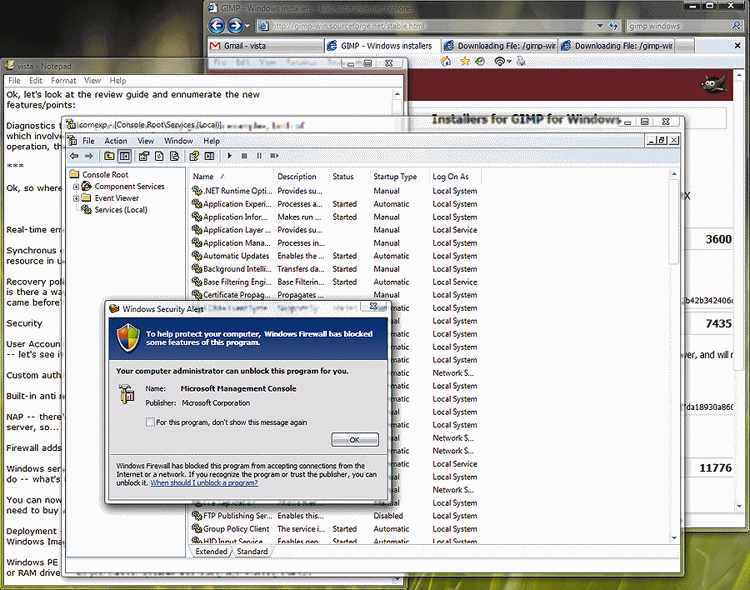The image size is (750, 590).
Task: Toggle Show/Hide Console Tree toolbar icon
Action: [124, 156]
